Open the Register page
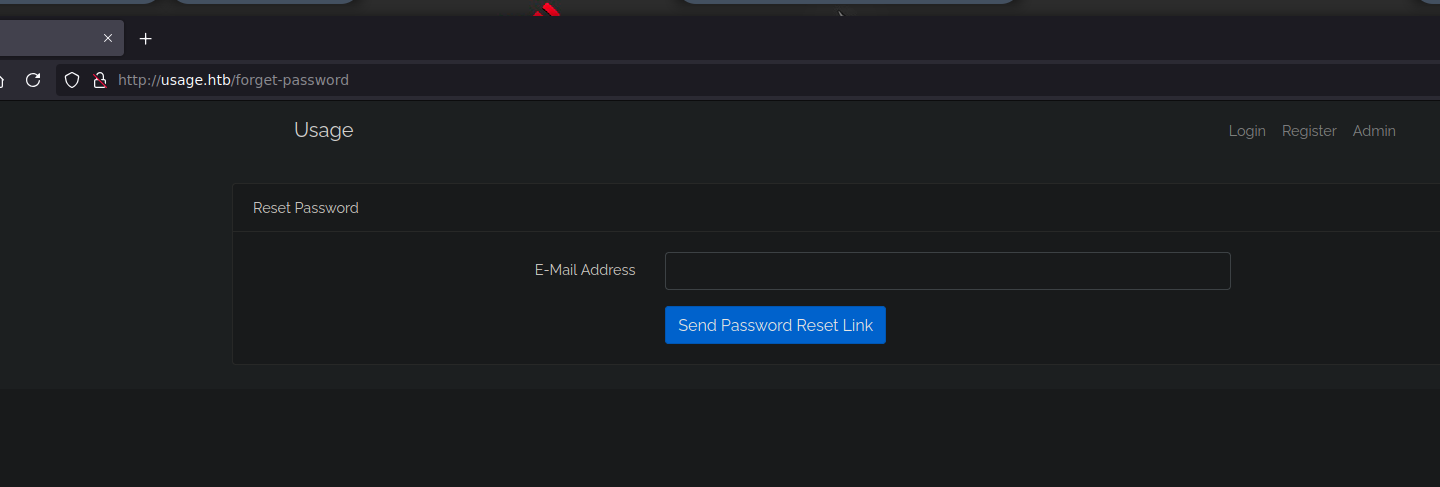Screen dimensions: 1440x487 click(1309, 131)
